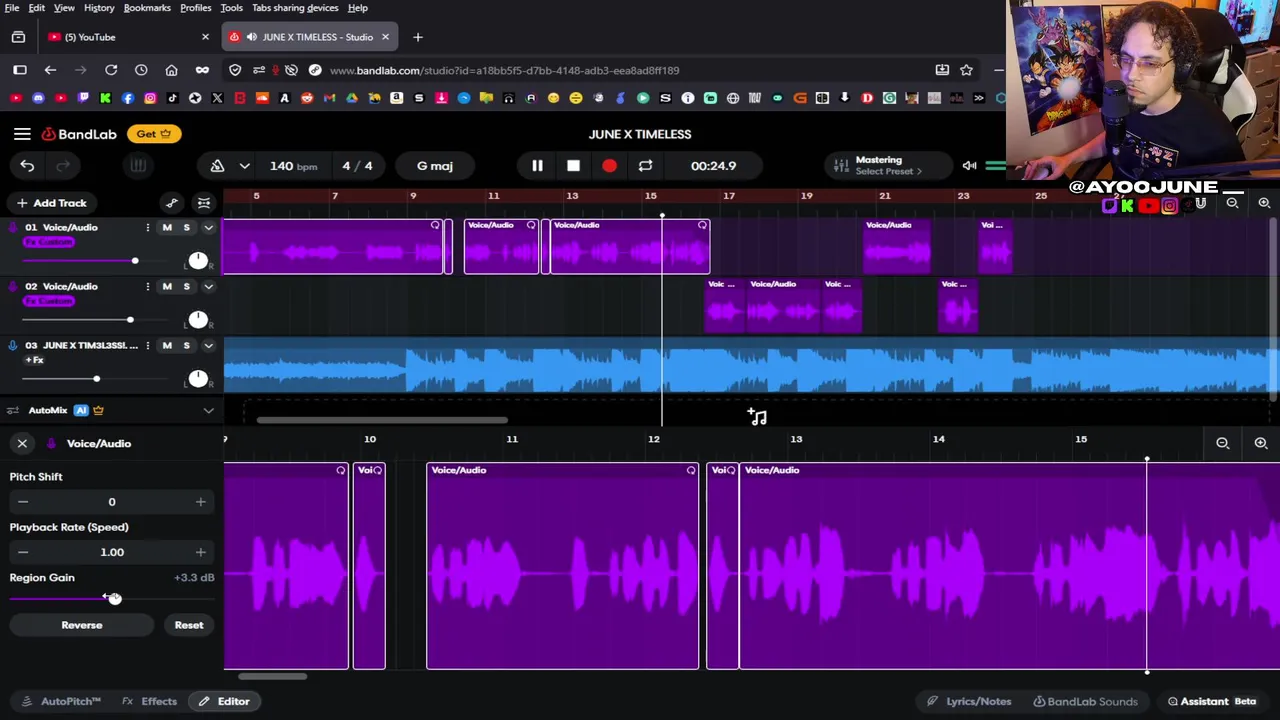This screenshot has width=1280, height=720.
Task: Open the 4 / 4 time signature selector
Action: point(357,166)
